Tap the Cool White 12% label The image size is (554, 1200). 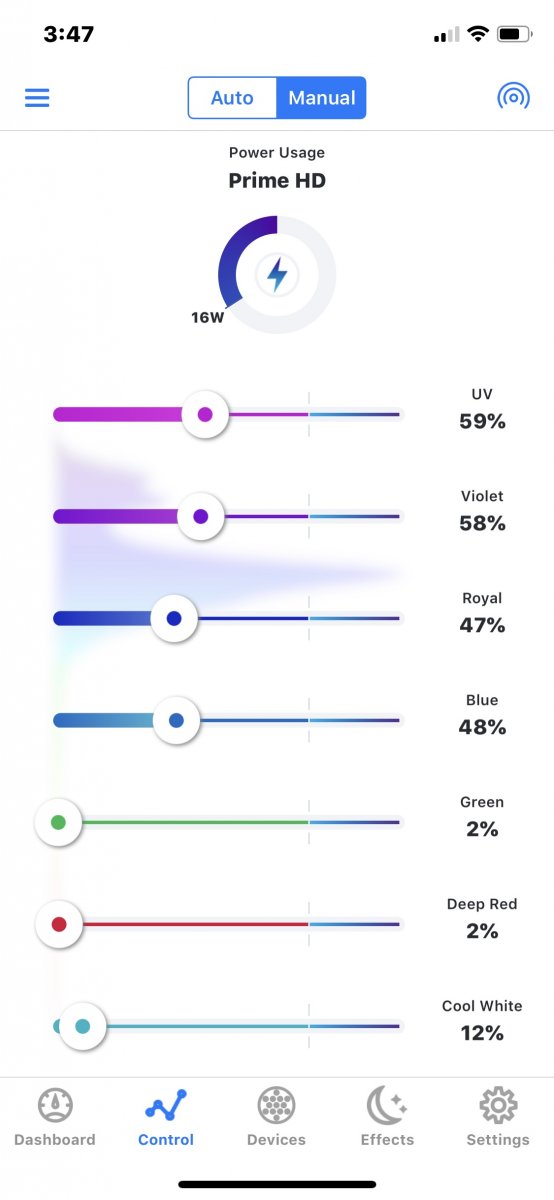pos(482,1033)
